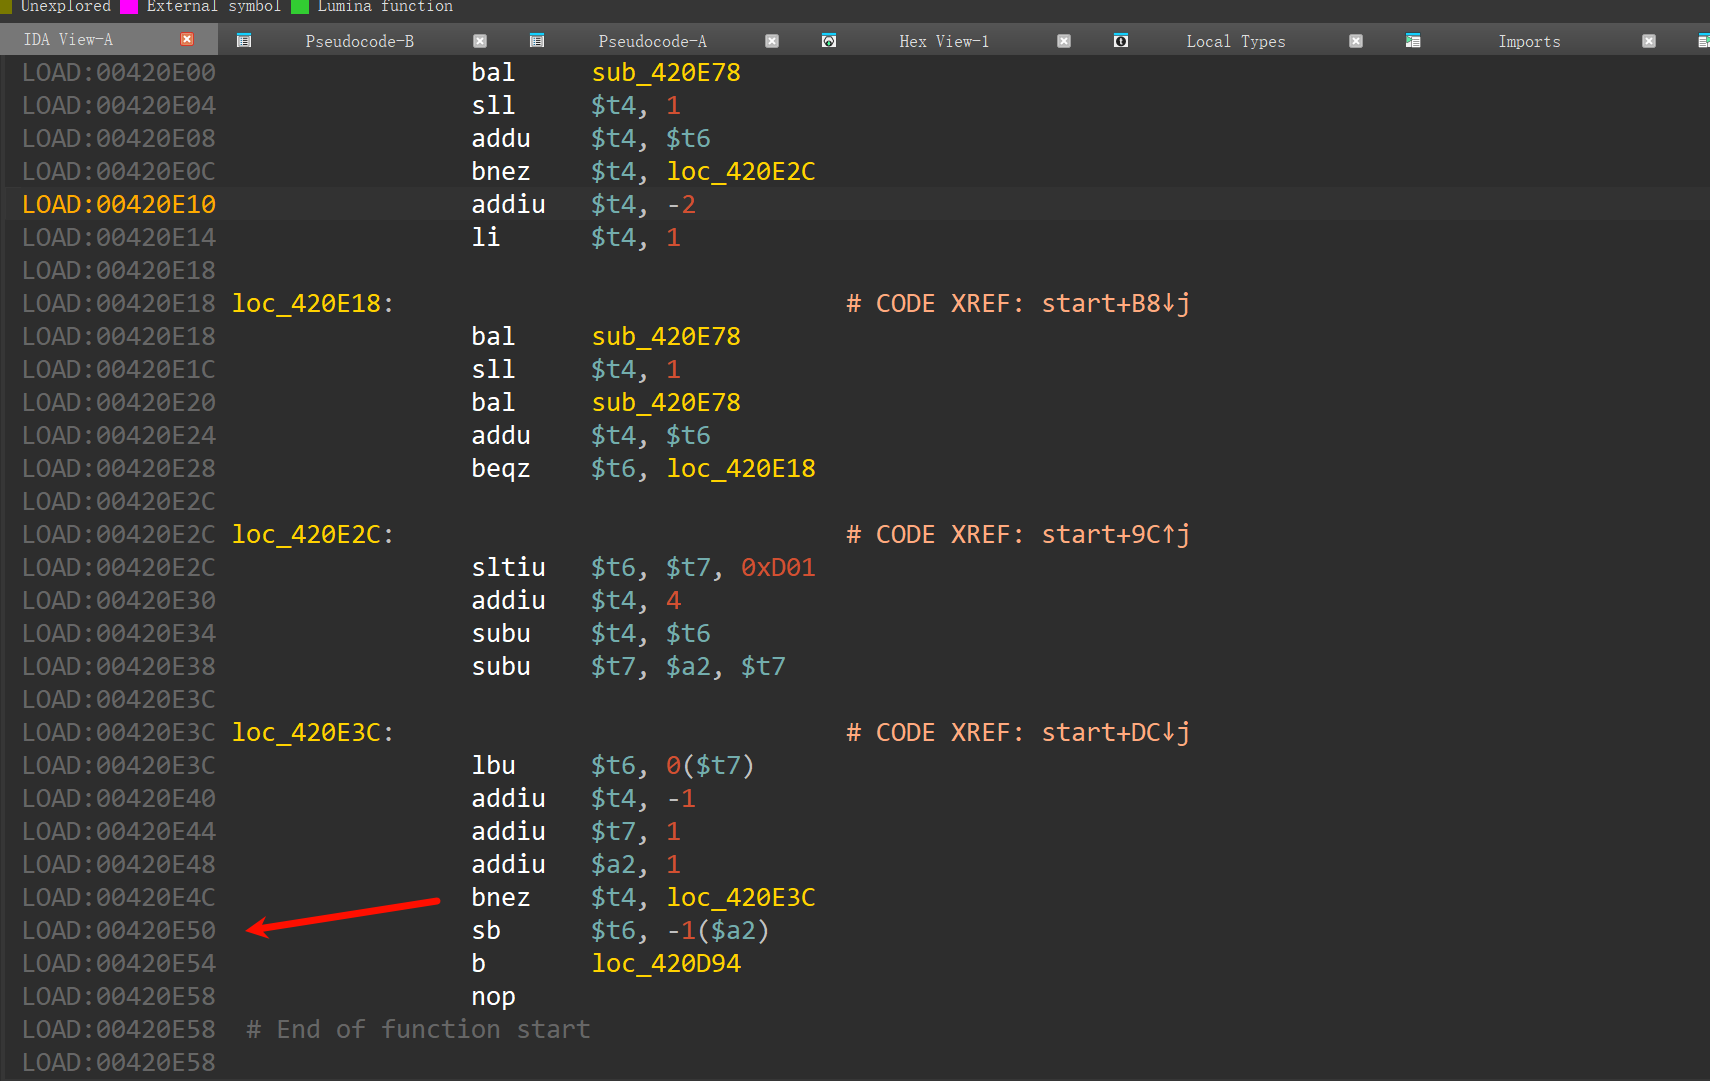Close the Hex View-1 tab
The image size is (1710, 1081).
[1064, 41]
